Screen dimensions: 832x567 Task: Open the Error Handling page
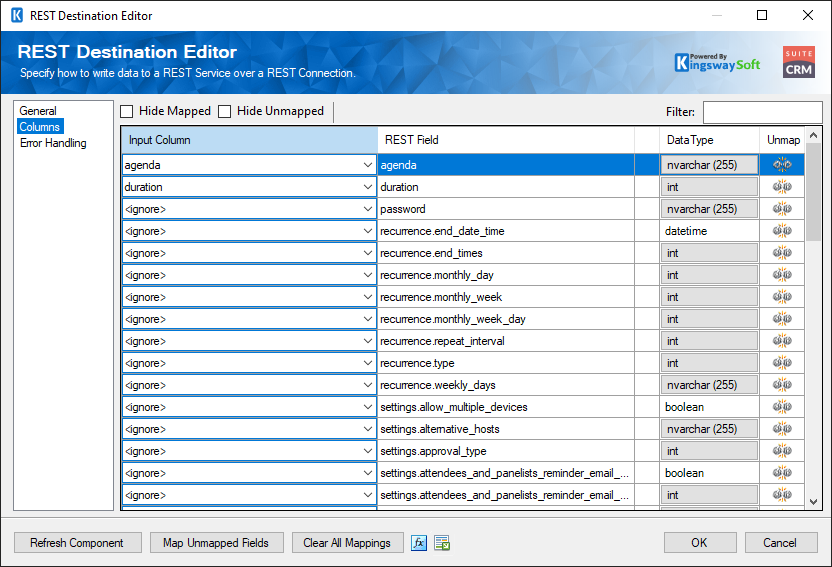[53, 143]
